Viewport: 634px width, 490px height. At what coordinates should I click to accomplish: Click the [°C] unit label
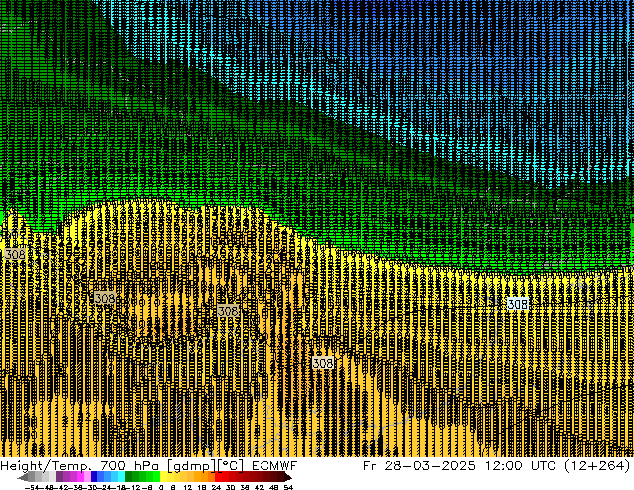click(x=231, y=466)
